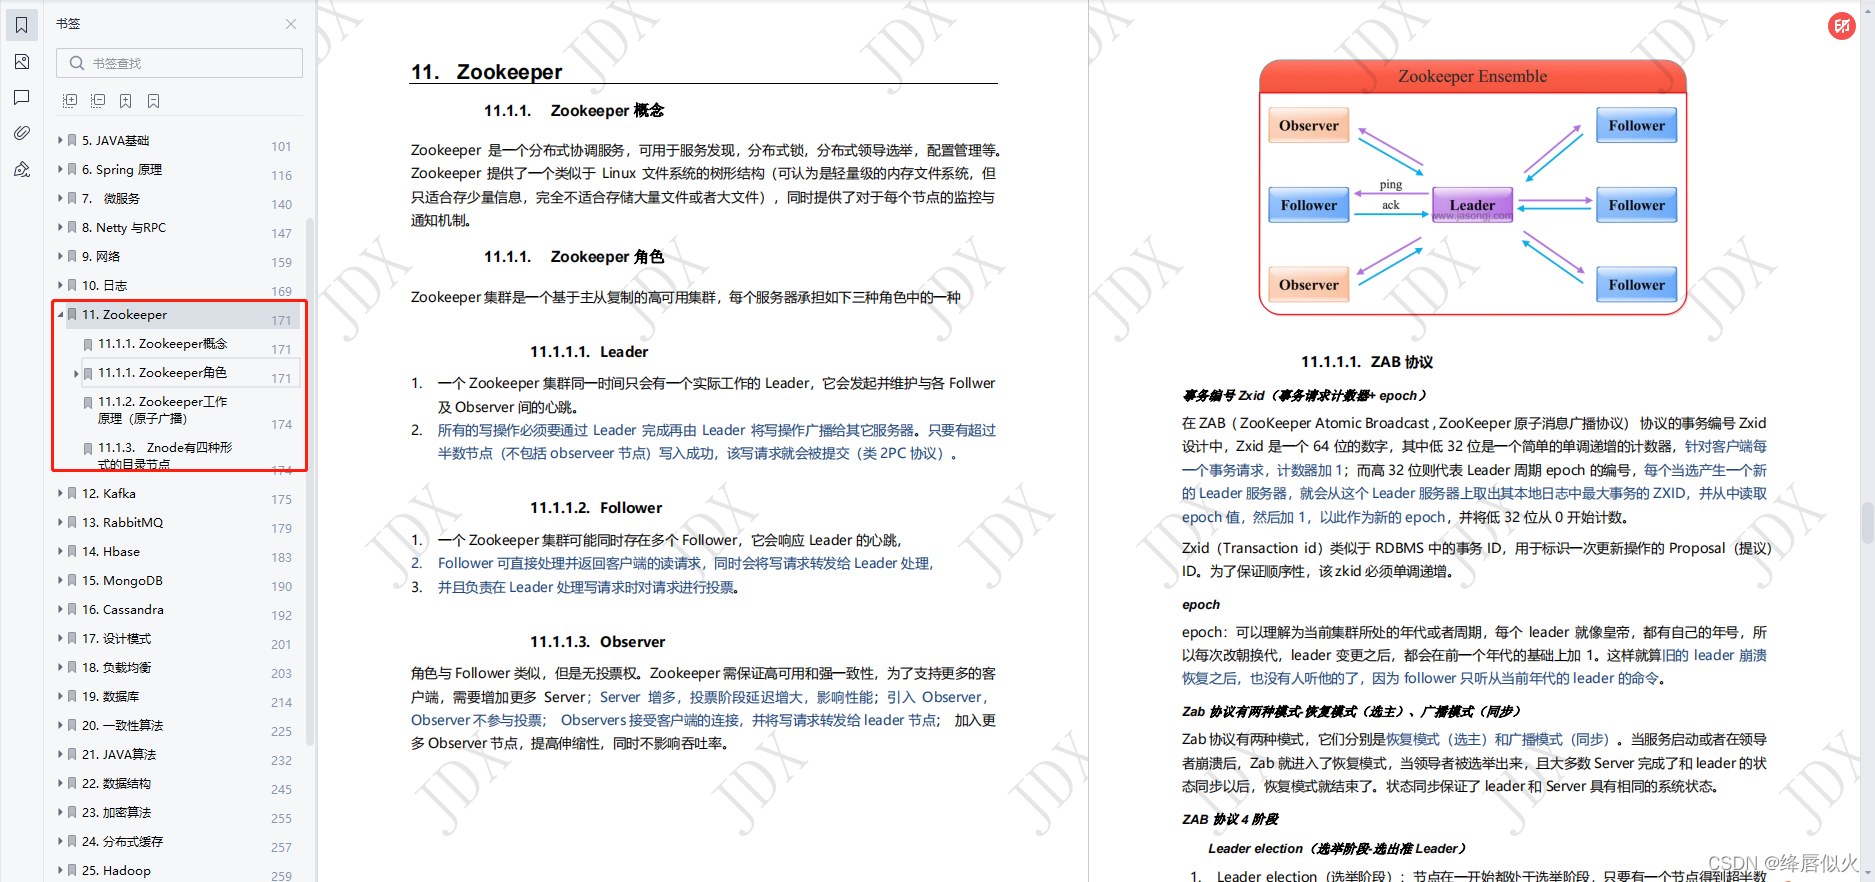Click the bookmark icon beside 21. JAVA算法
This screenshot has width=1875, height=882.
tap(72, 754)
